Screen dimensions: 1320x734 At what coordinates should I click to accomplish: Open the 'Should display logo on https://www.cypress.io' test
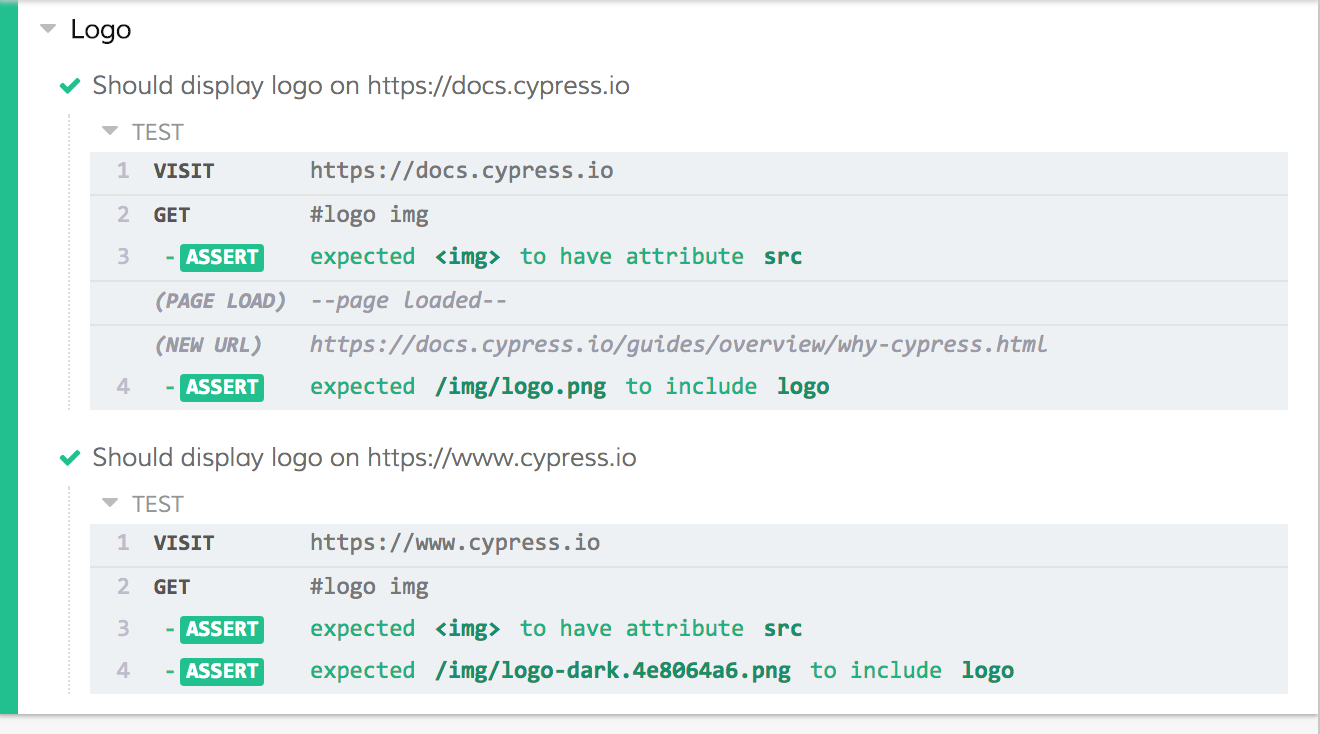(364, 458)
